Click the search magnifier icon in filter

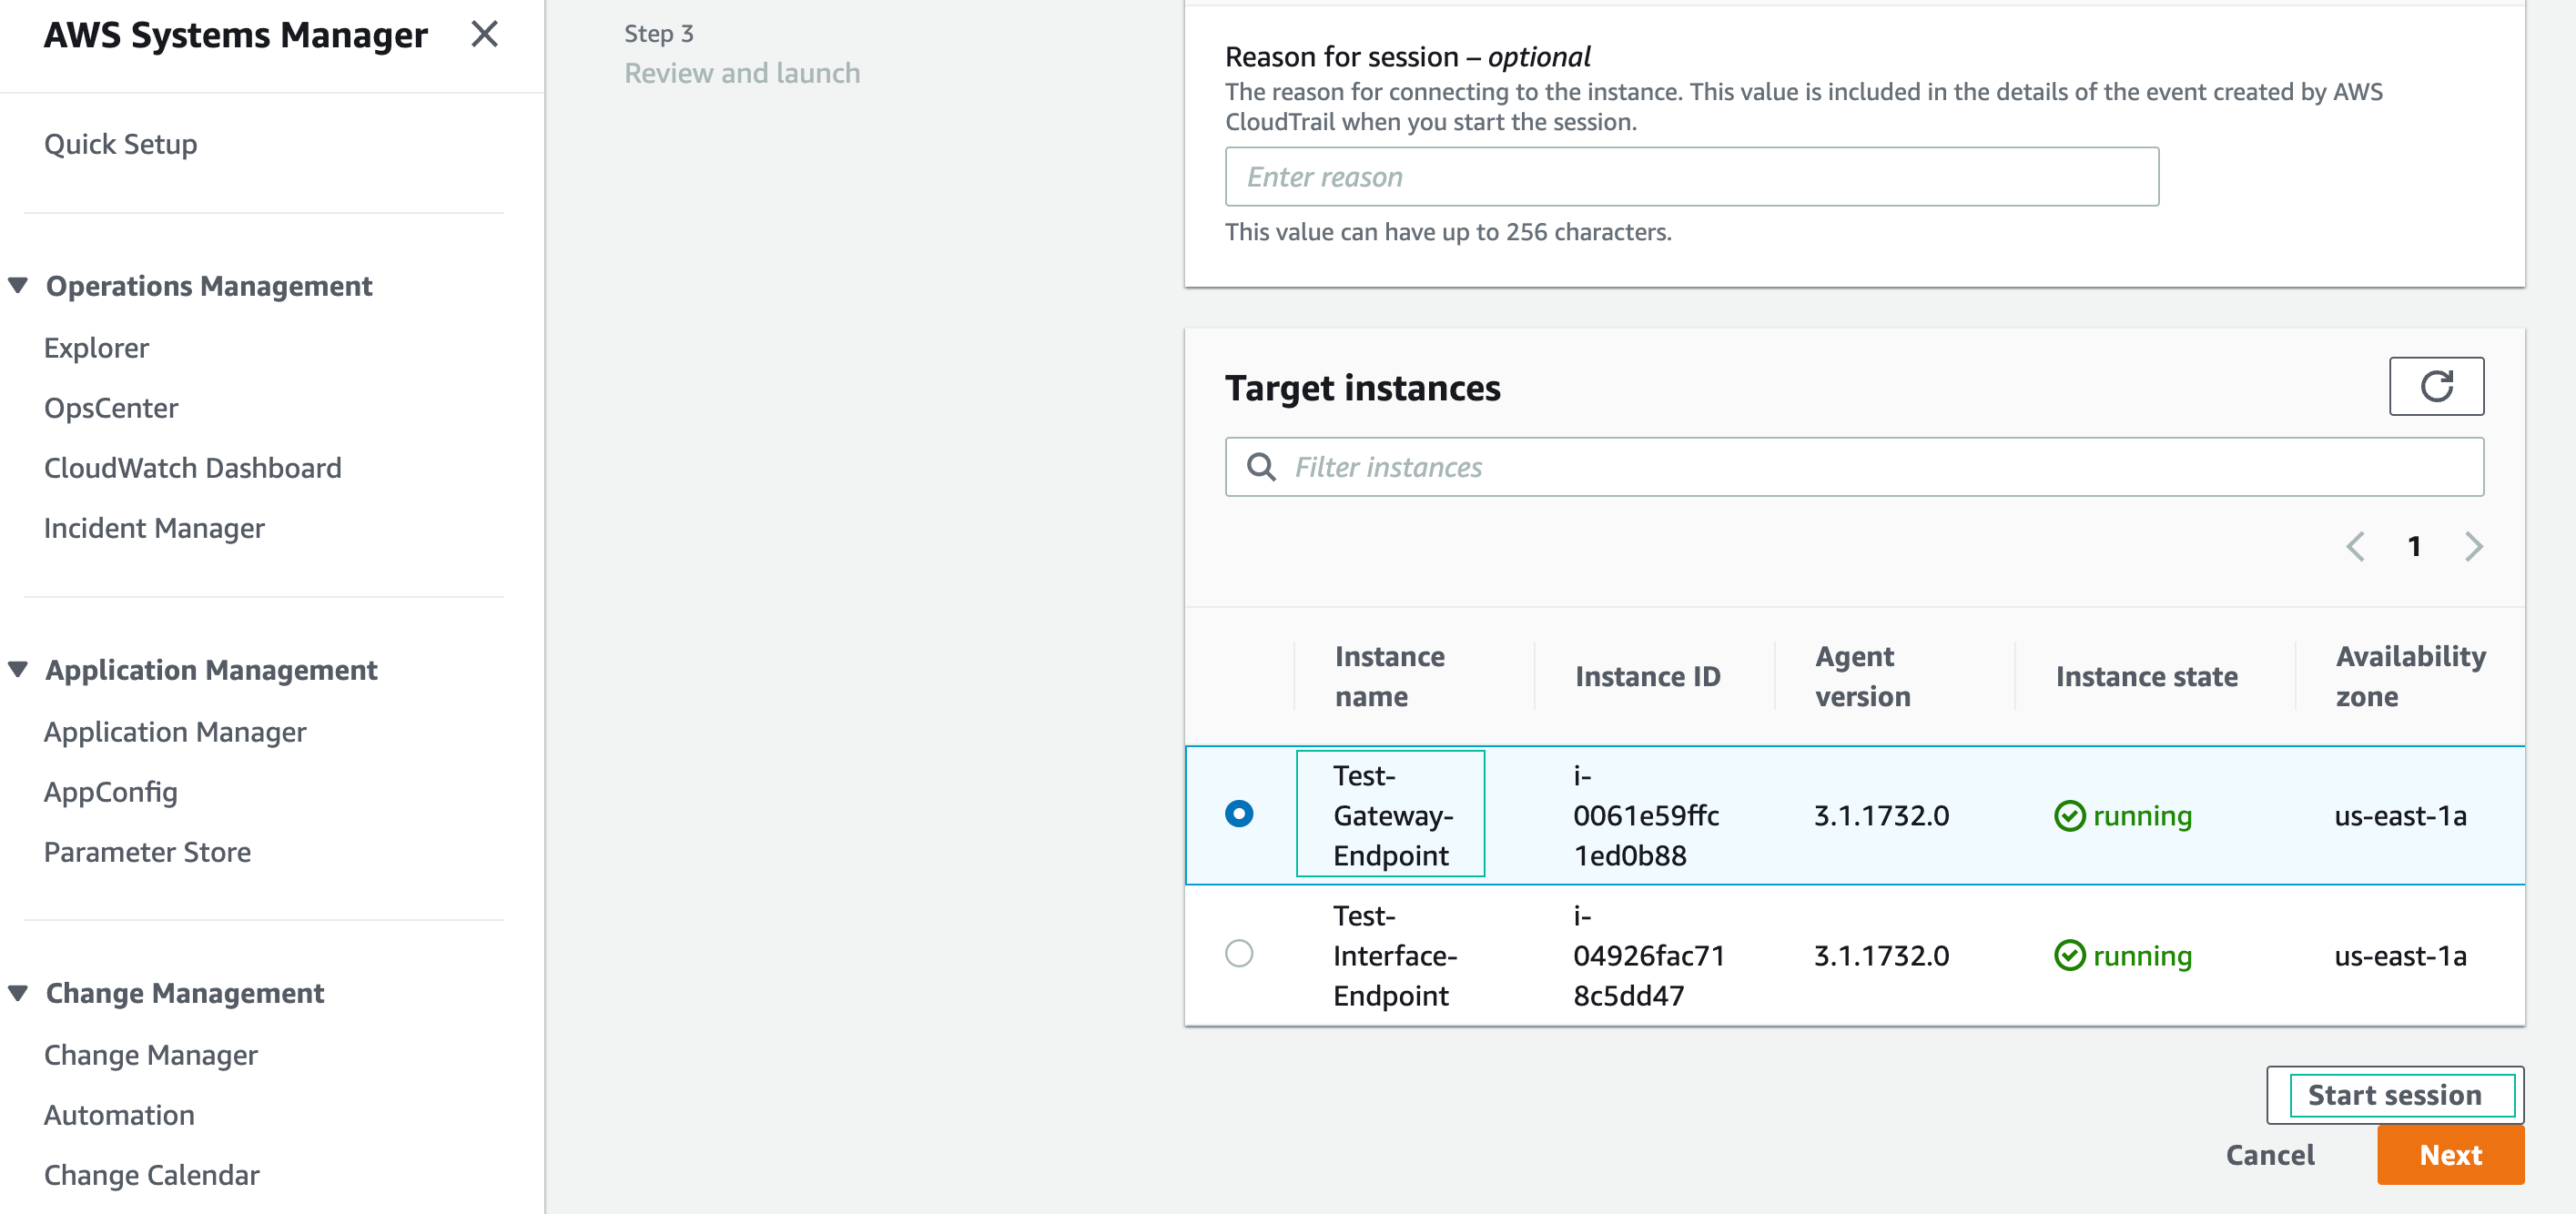pos(1261,467)
